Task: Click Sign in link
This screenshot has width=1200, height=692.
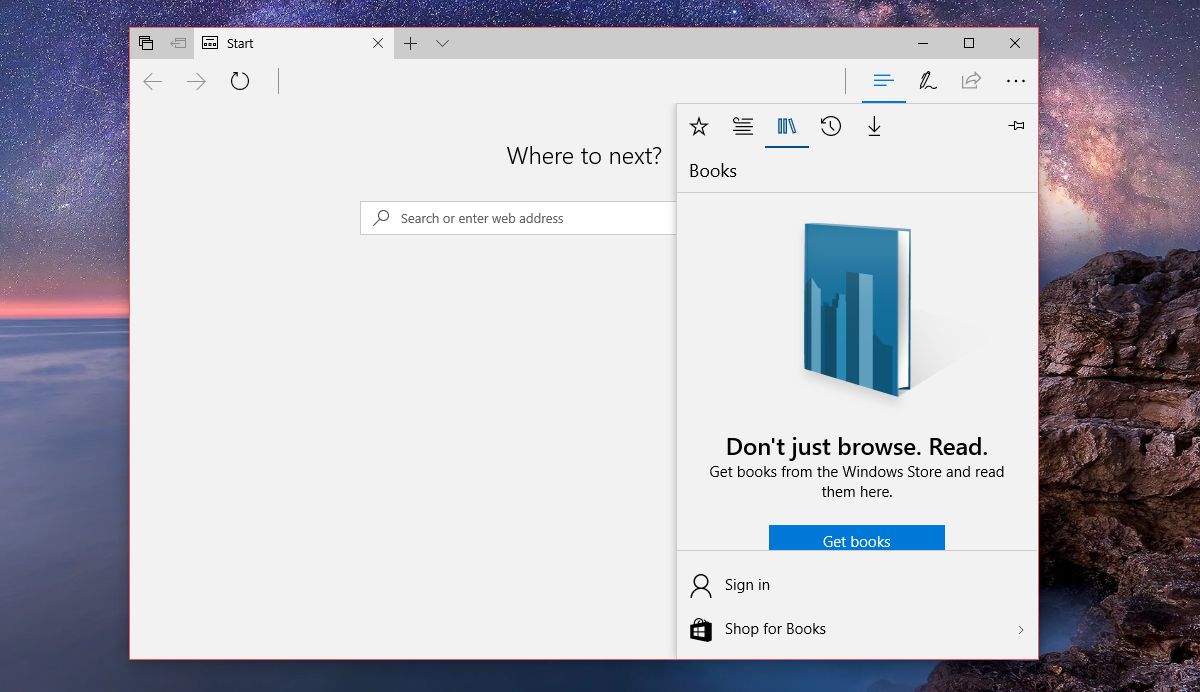Action: 747,585
